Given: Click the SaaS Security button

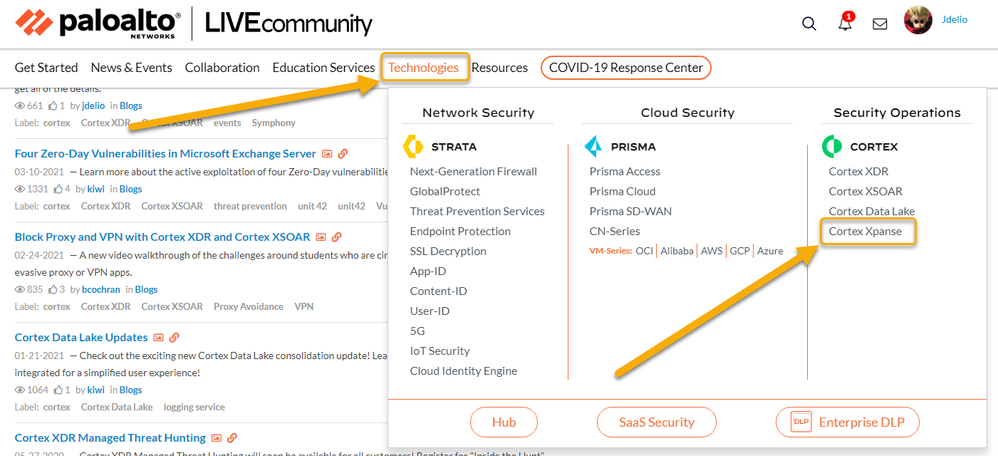Looking at the screenshot, I should click(656, 422).
